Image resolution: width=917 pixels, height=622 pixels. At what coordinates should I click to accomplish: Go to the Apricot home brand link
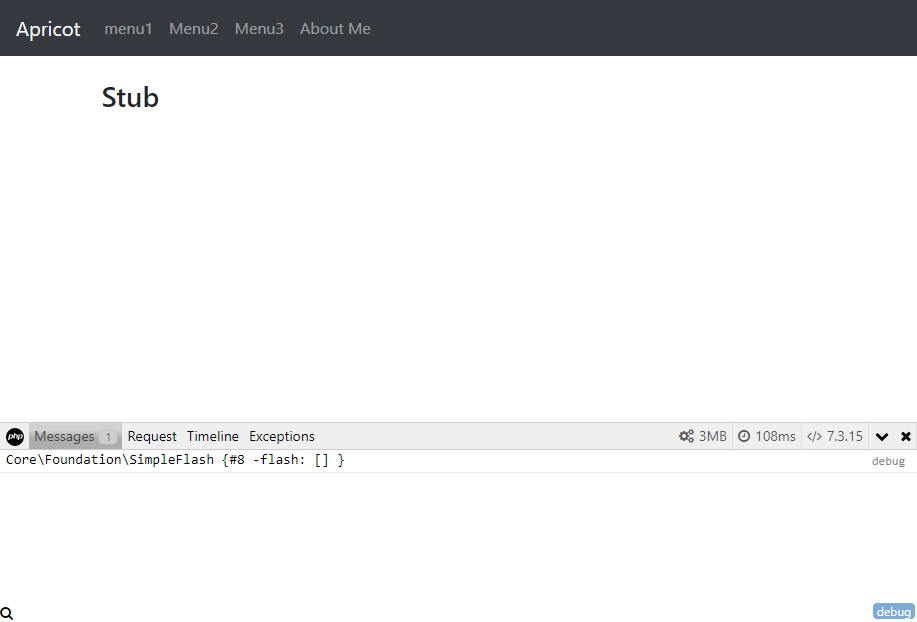48,29
